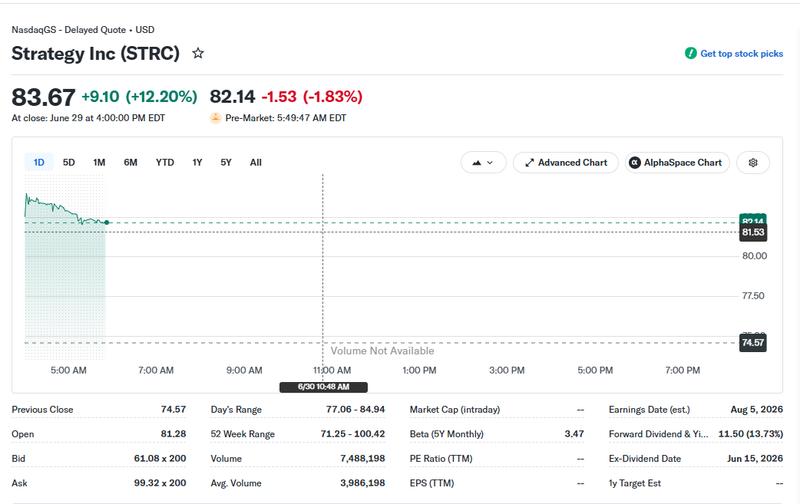This screenshot has height=504, width=800.
Task: Click the Beta value 3.47
Action: click(574, 434)
